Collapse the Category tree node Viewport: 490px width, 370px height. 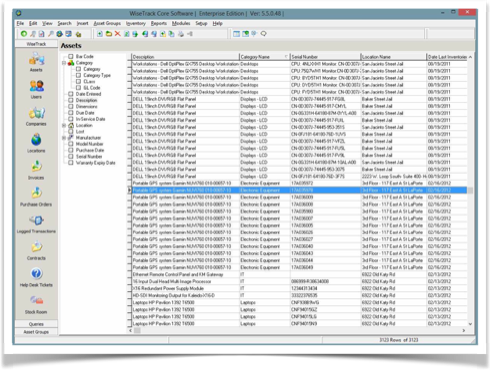pyautogui.click(x=64, y=63)
